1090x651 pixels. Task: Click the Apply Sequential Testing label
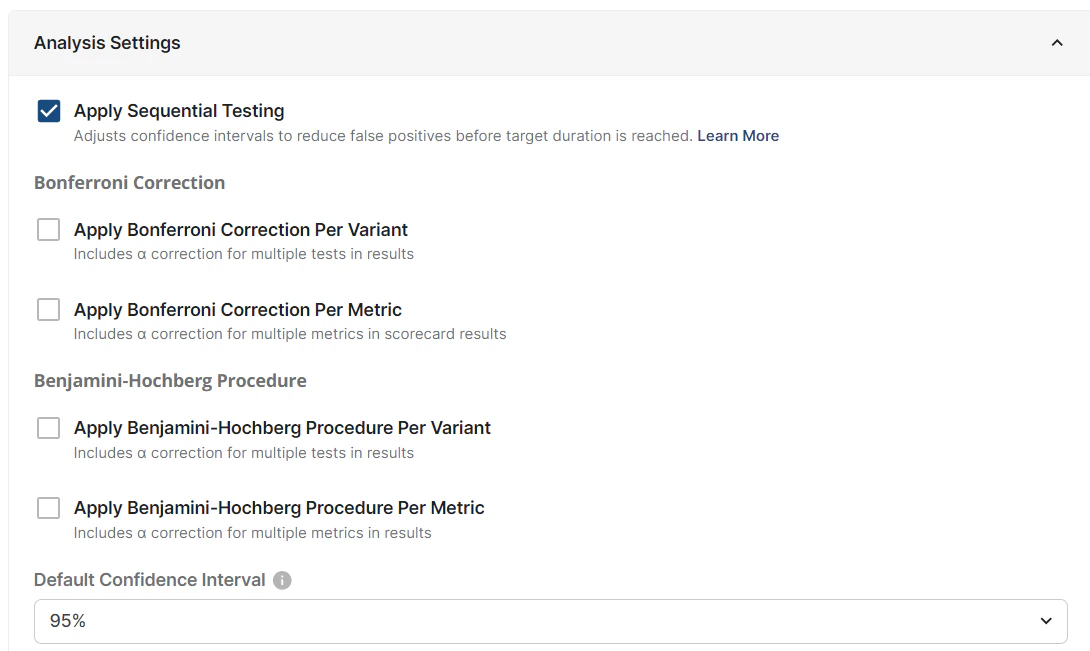[178, 110]
